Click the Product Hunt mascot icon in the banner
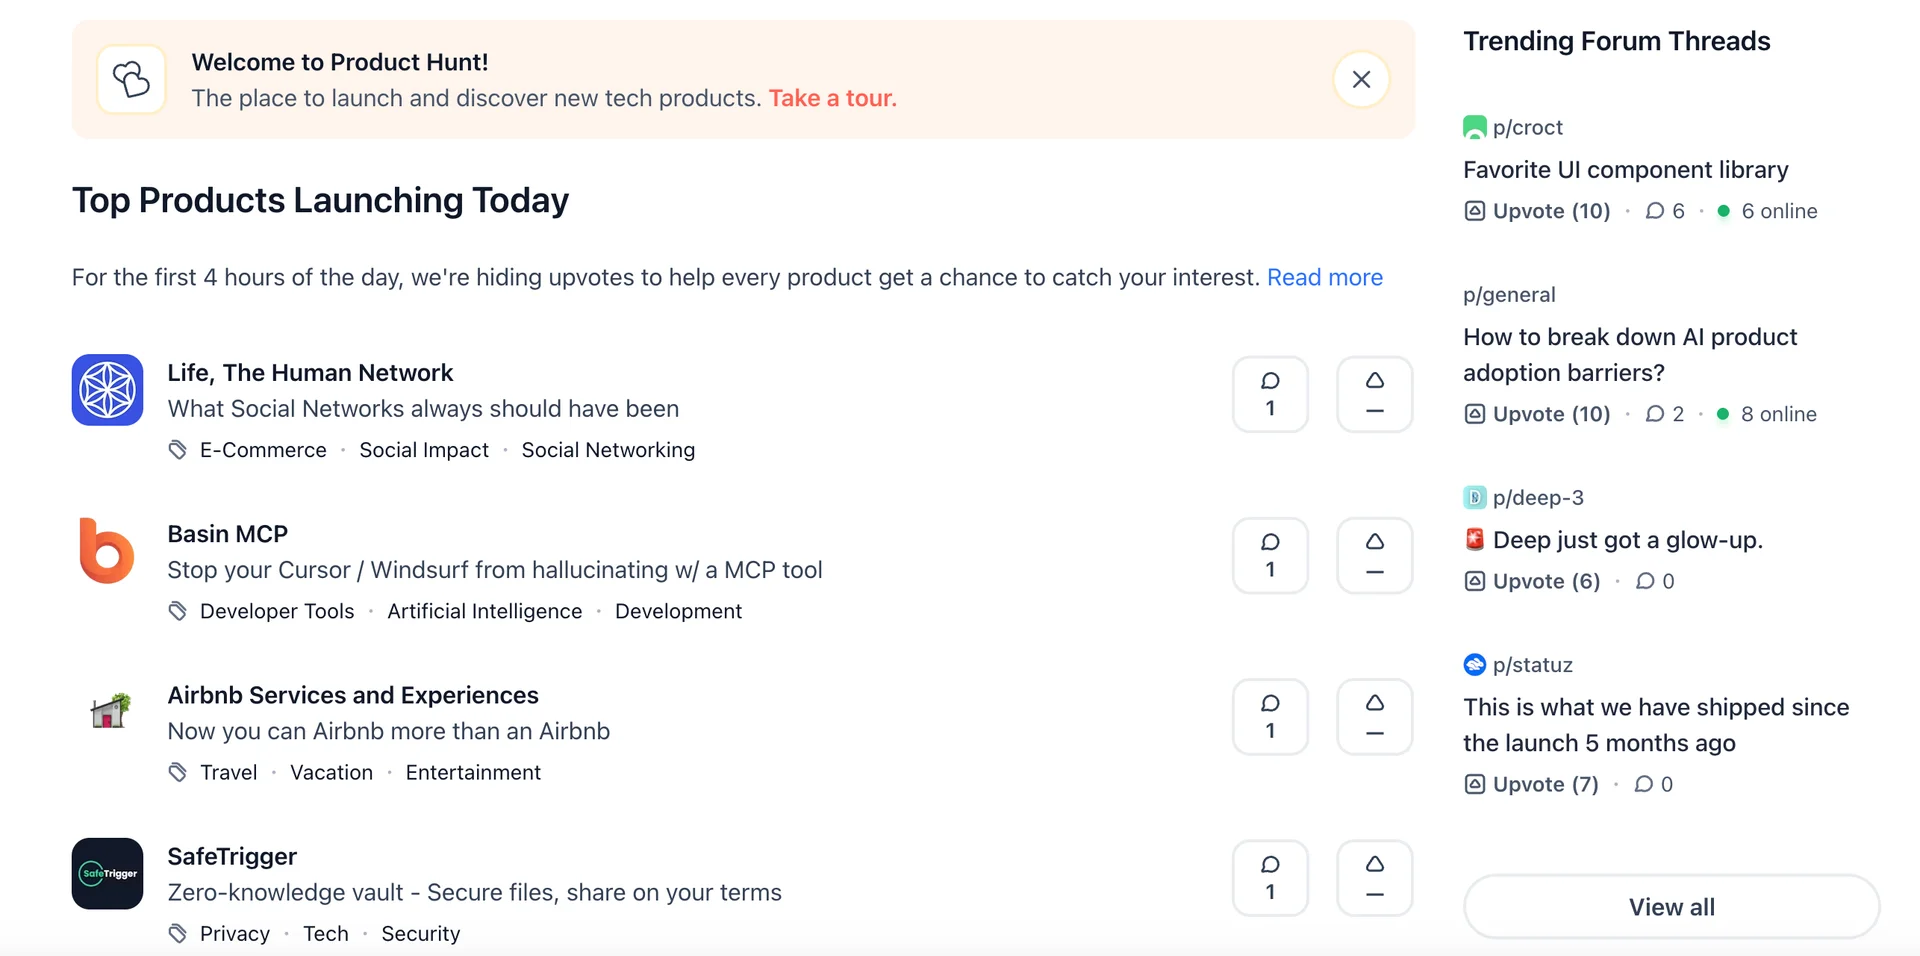 point(131,79)
